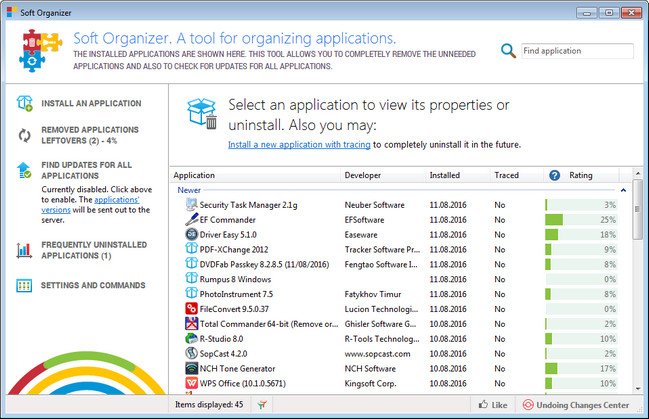Screen dimensions: 649x419
Task: Click the Soft Organizer puzzle logo
Action: point(40,50)
